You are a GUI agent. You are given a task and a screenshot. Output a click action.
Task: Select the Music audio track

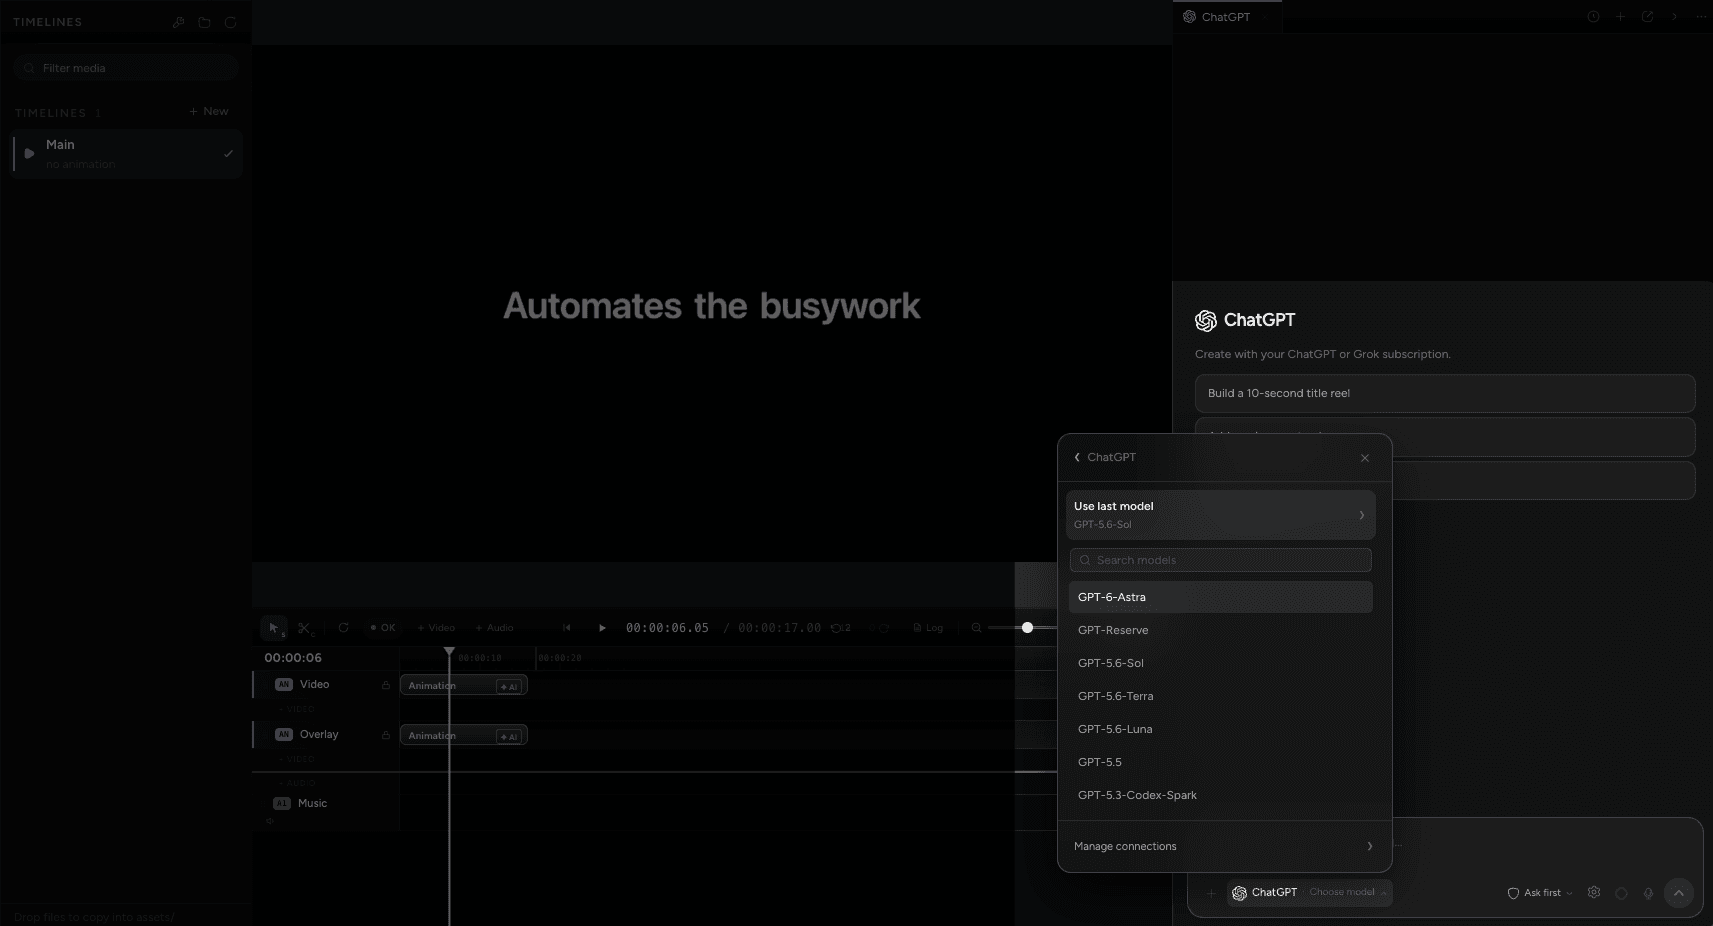[312, 803]
